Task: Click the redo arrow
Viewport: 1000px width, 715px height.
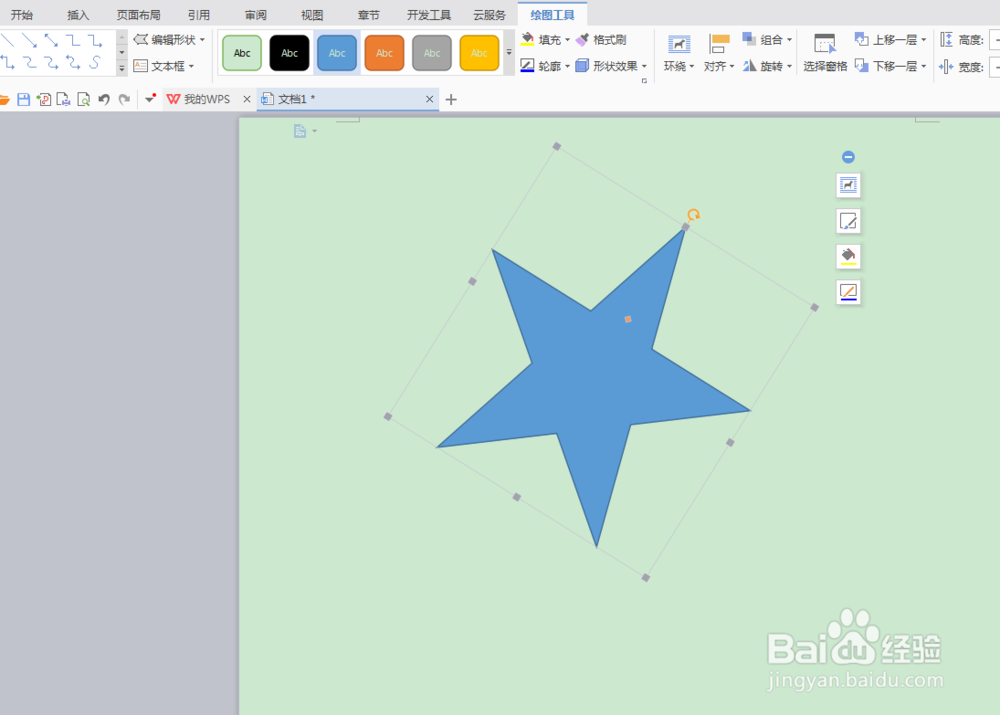Action: point(124,100)
